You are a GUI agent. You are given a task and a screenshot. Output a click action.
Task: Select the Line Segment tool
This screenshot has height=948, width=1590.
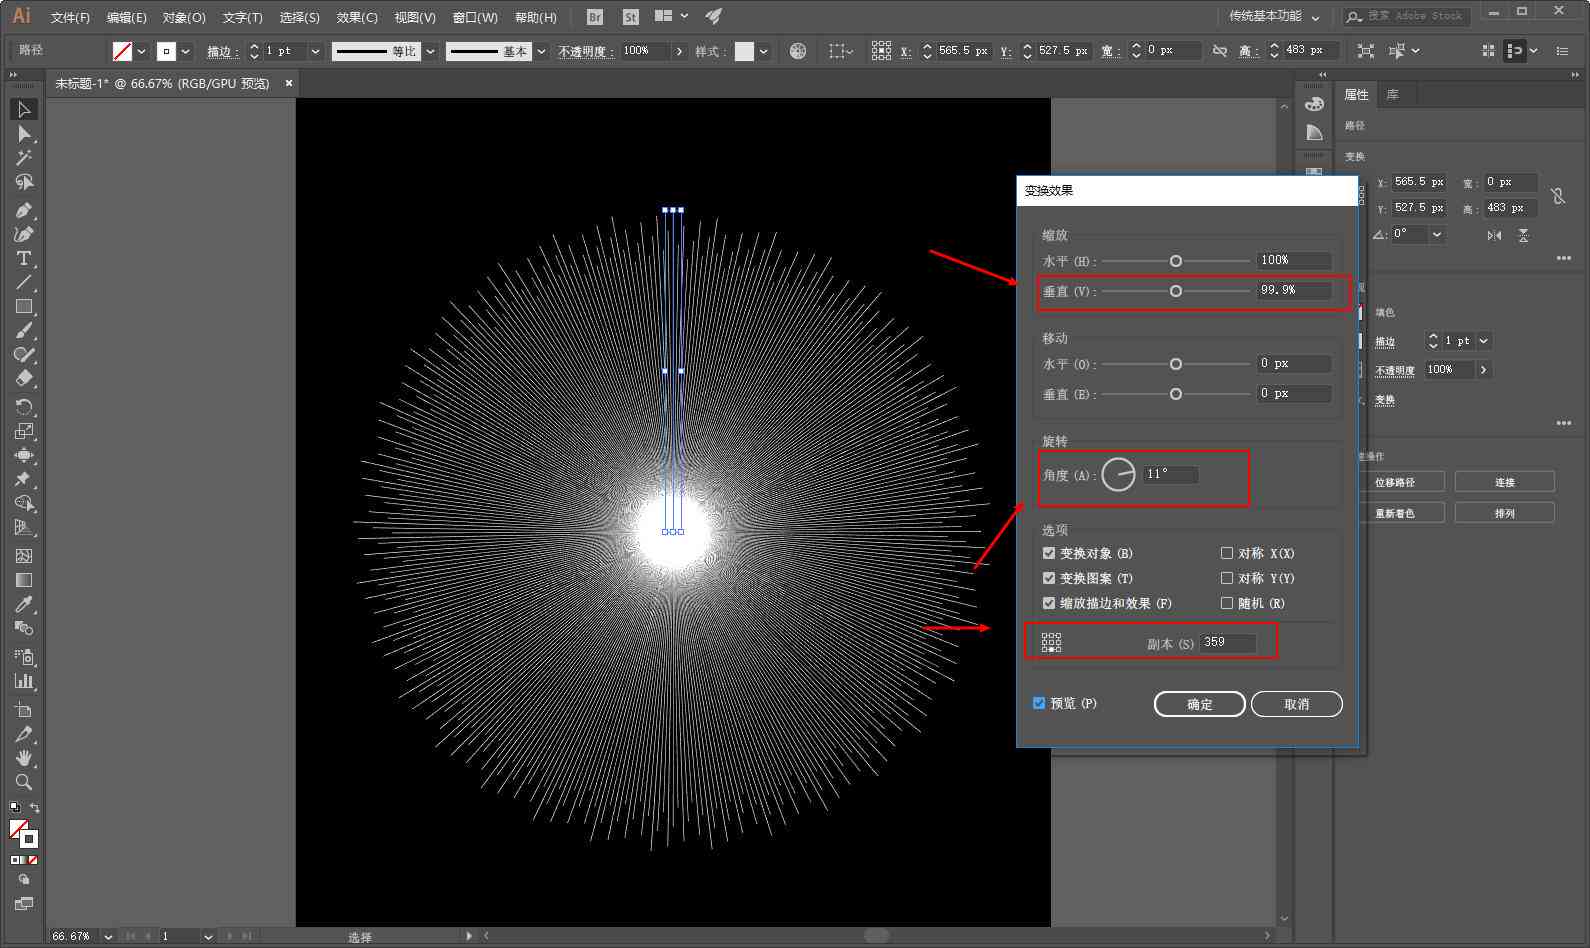24,283
